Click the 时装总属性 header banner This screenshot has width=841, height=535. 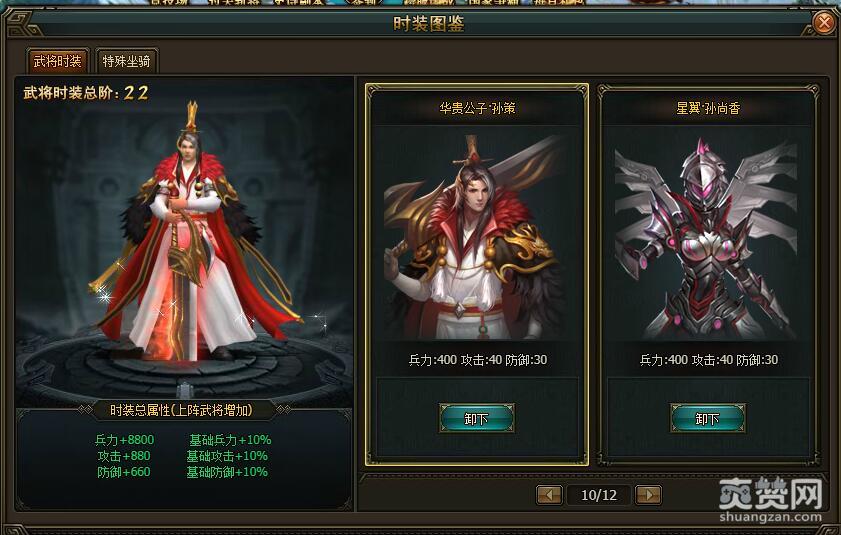tap(181, 410)
